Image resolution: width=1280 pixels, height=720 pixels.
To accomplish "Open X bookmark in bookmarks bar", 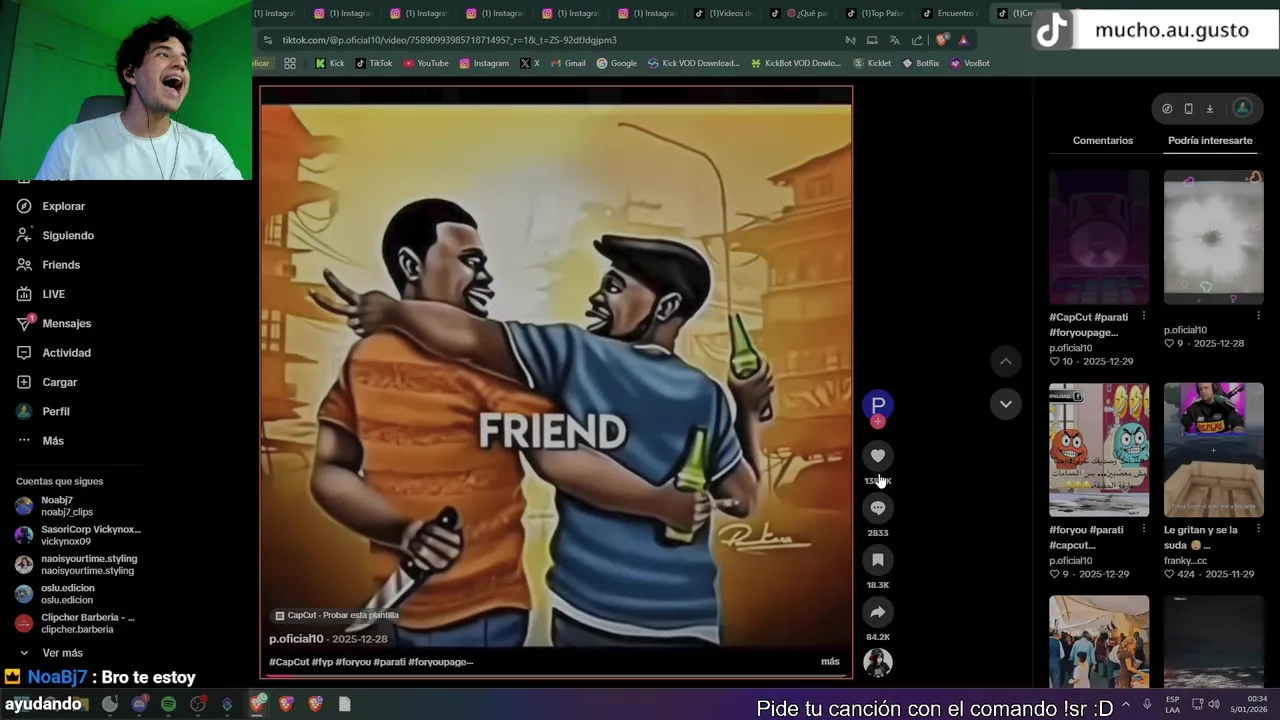I will pyautogui.click(x=530, y=63).
